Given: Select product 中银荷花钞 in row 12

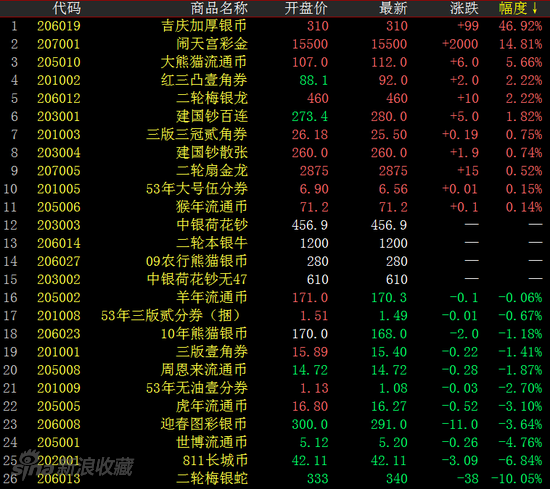Looking at the screenshot, I should pos(212,225).
